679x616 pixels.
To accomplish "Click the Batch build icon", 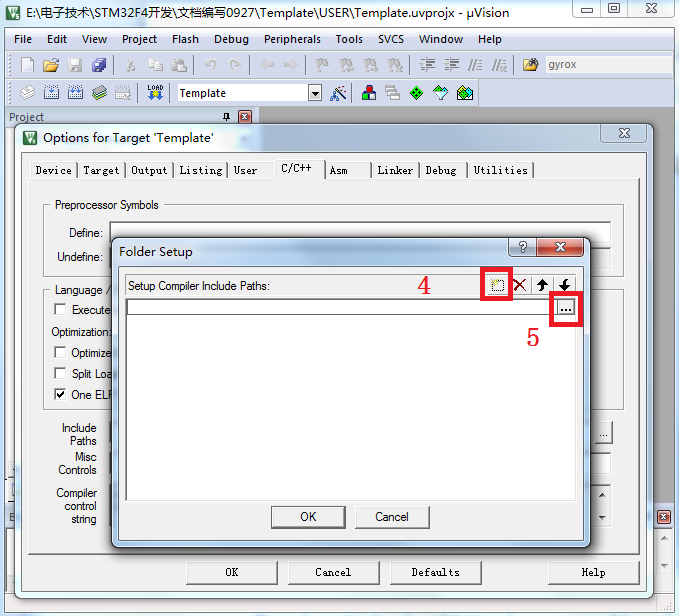I will point(99,93).
